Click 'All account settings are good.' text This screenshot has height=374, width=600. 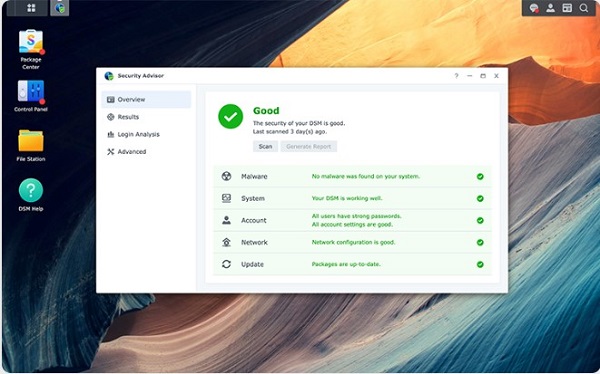pos(352,225)
